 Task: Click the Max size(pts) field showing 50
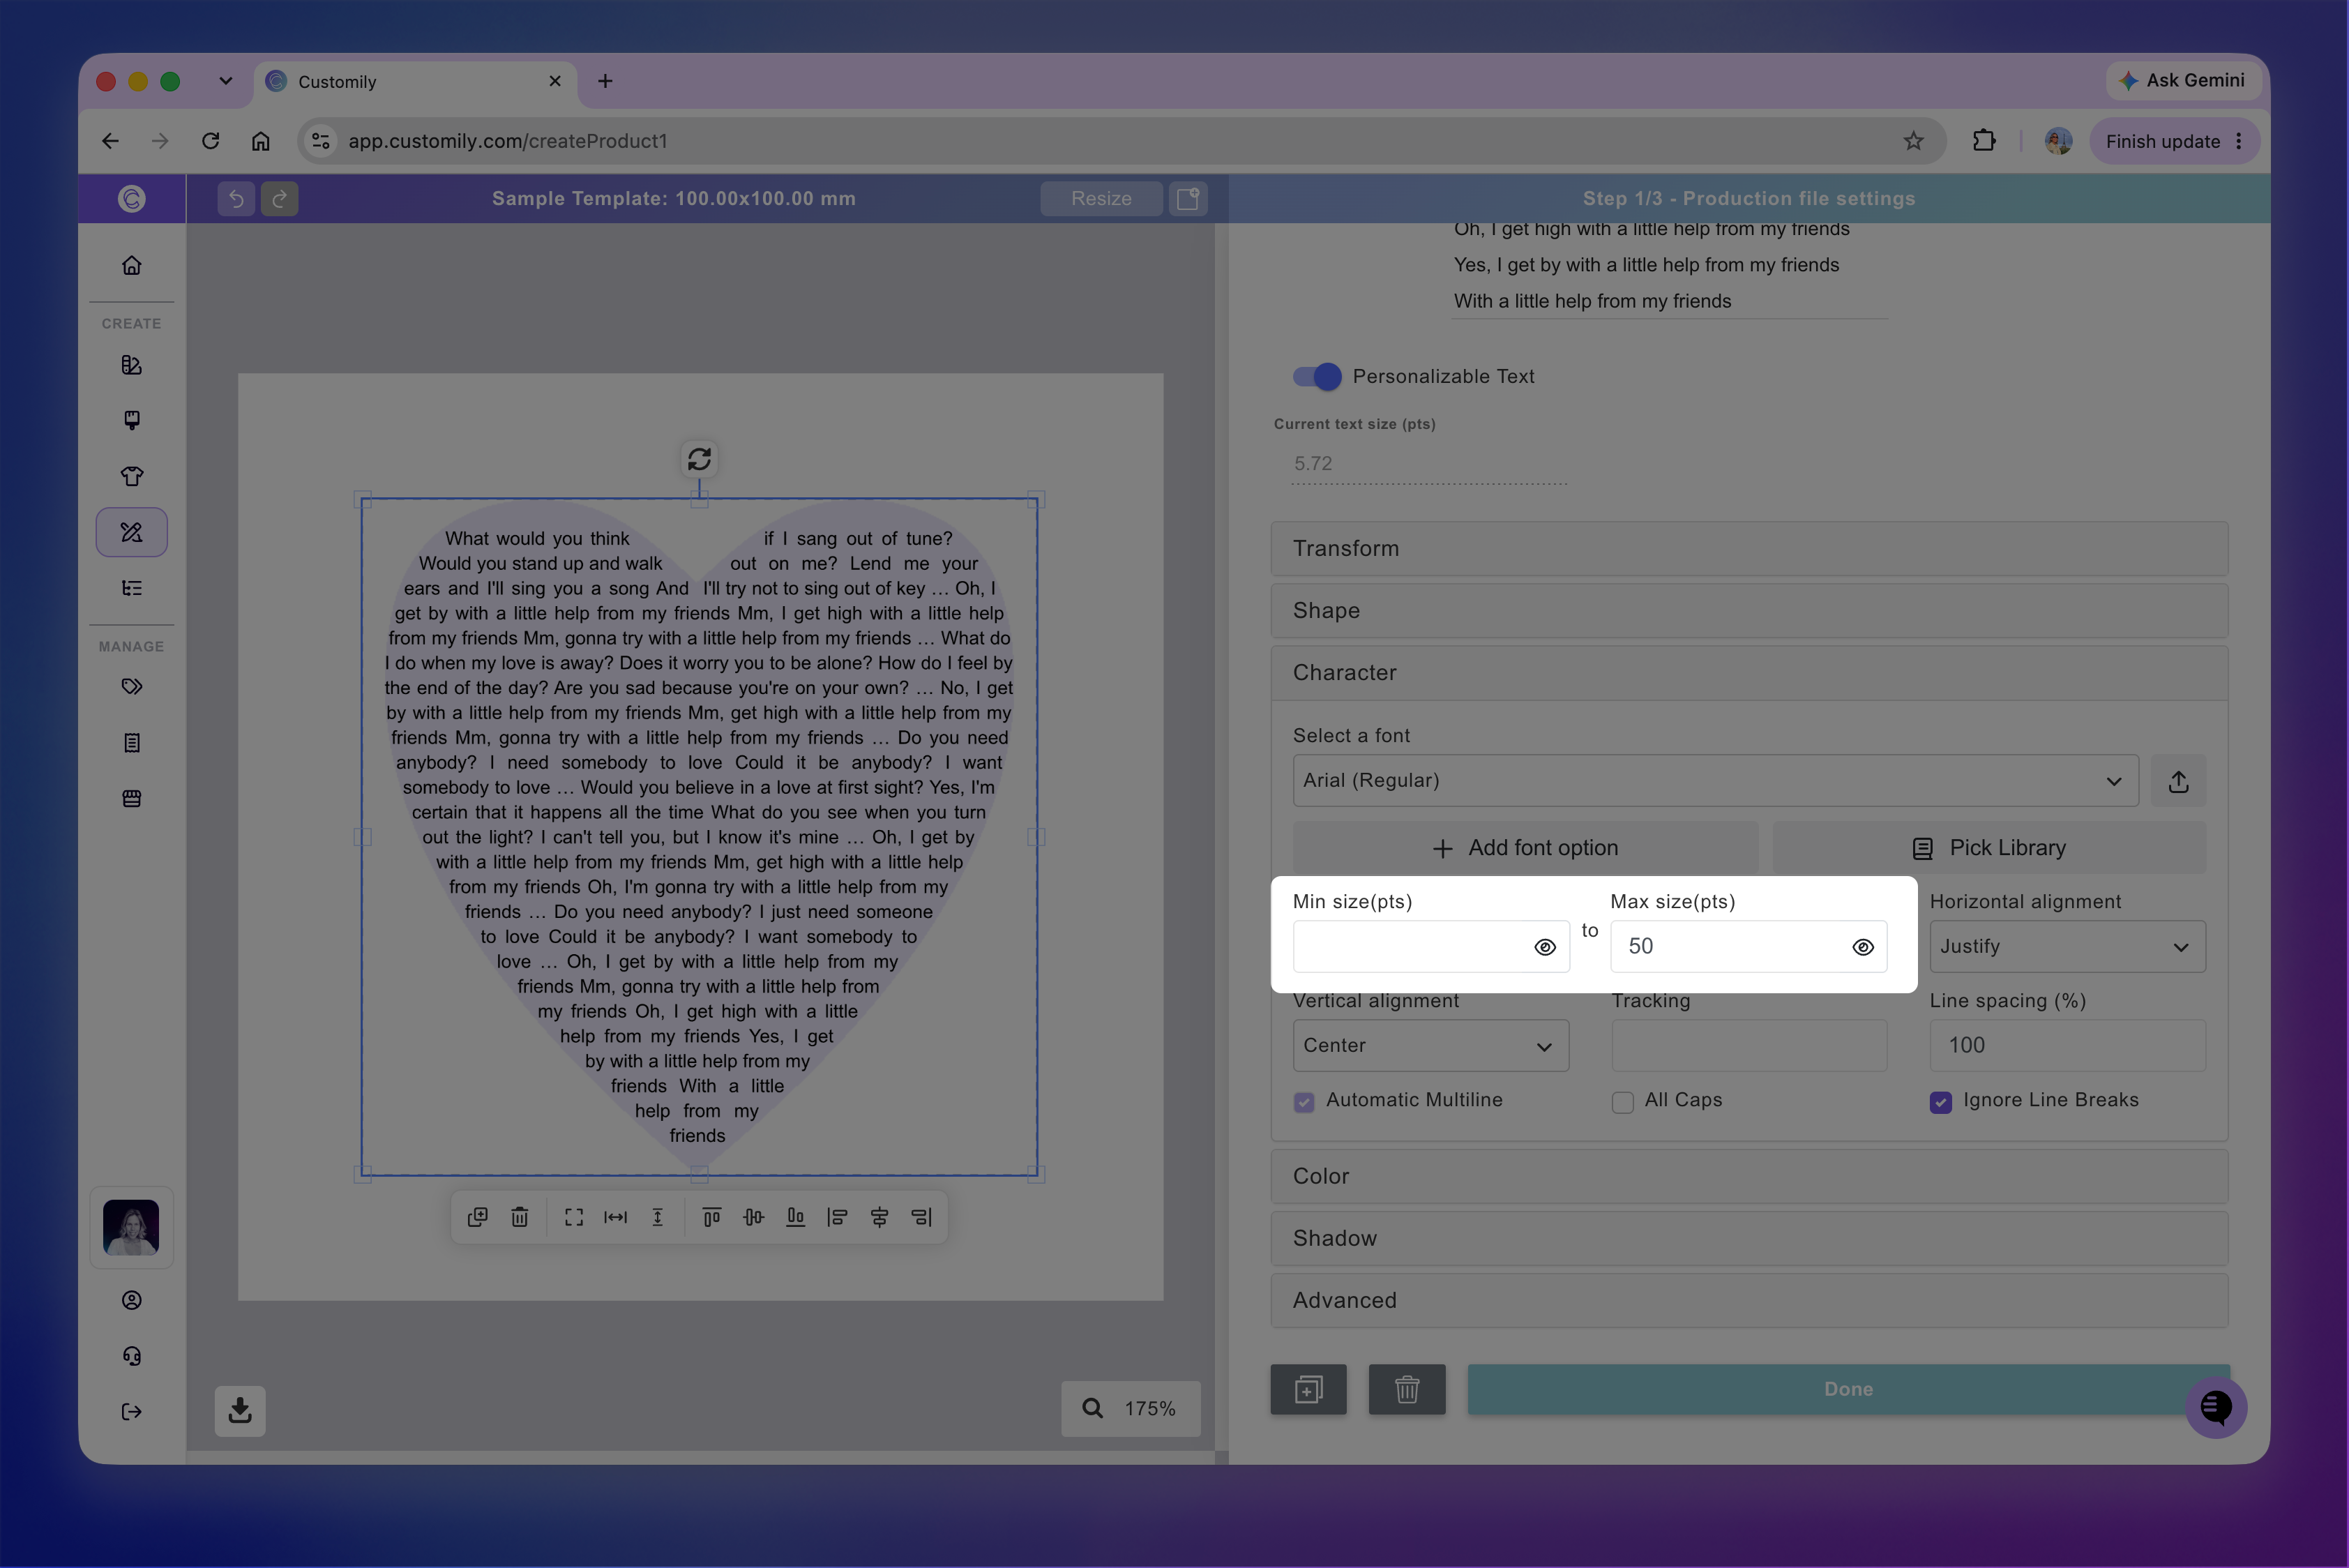click(1749, 947)
